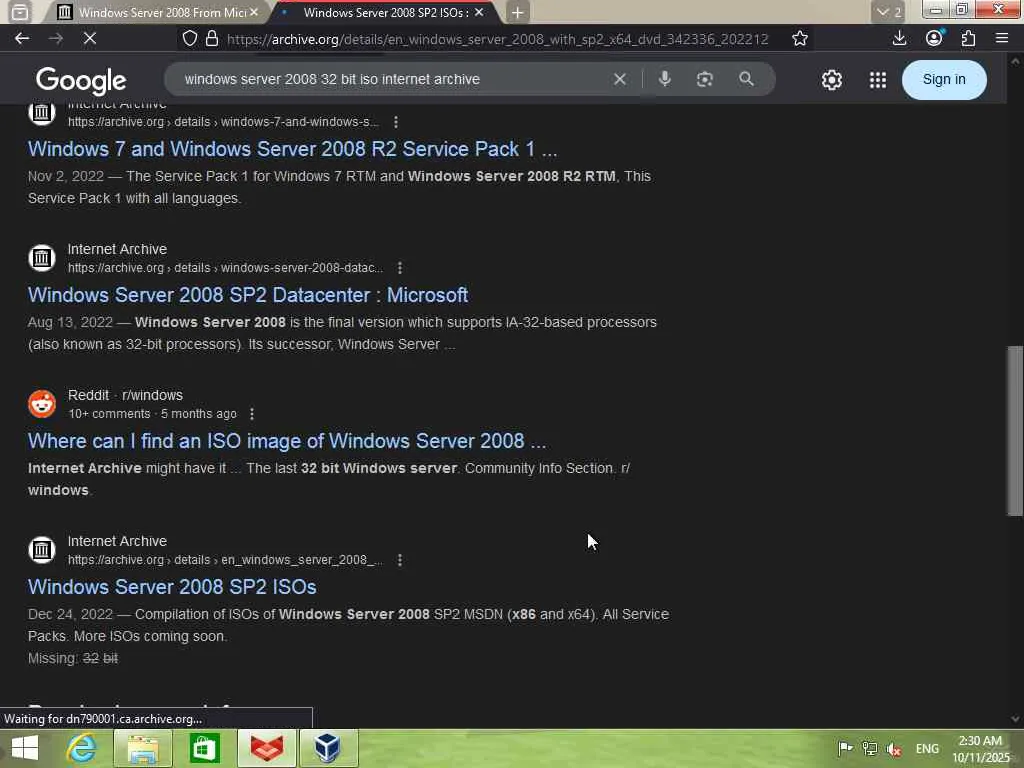Open the three-dot menu for the SP2 Datacenter result
Image resolution: width=1024 pixels, height=768 pixels.
(400, 268)
